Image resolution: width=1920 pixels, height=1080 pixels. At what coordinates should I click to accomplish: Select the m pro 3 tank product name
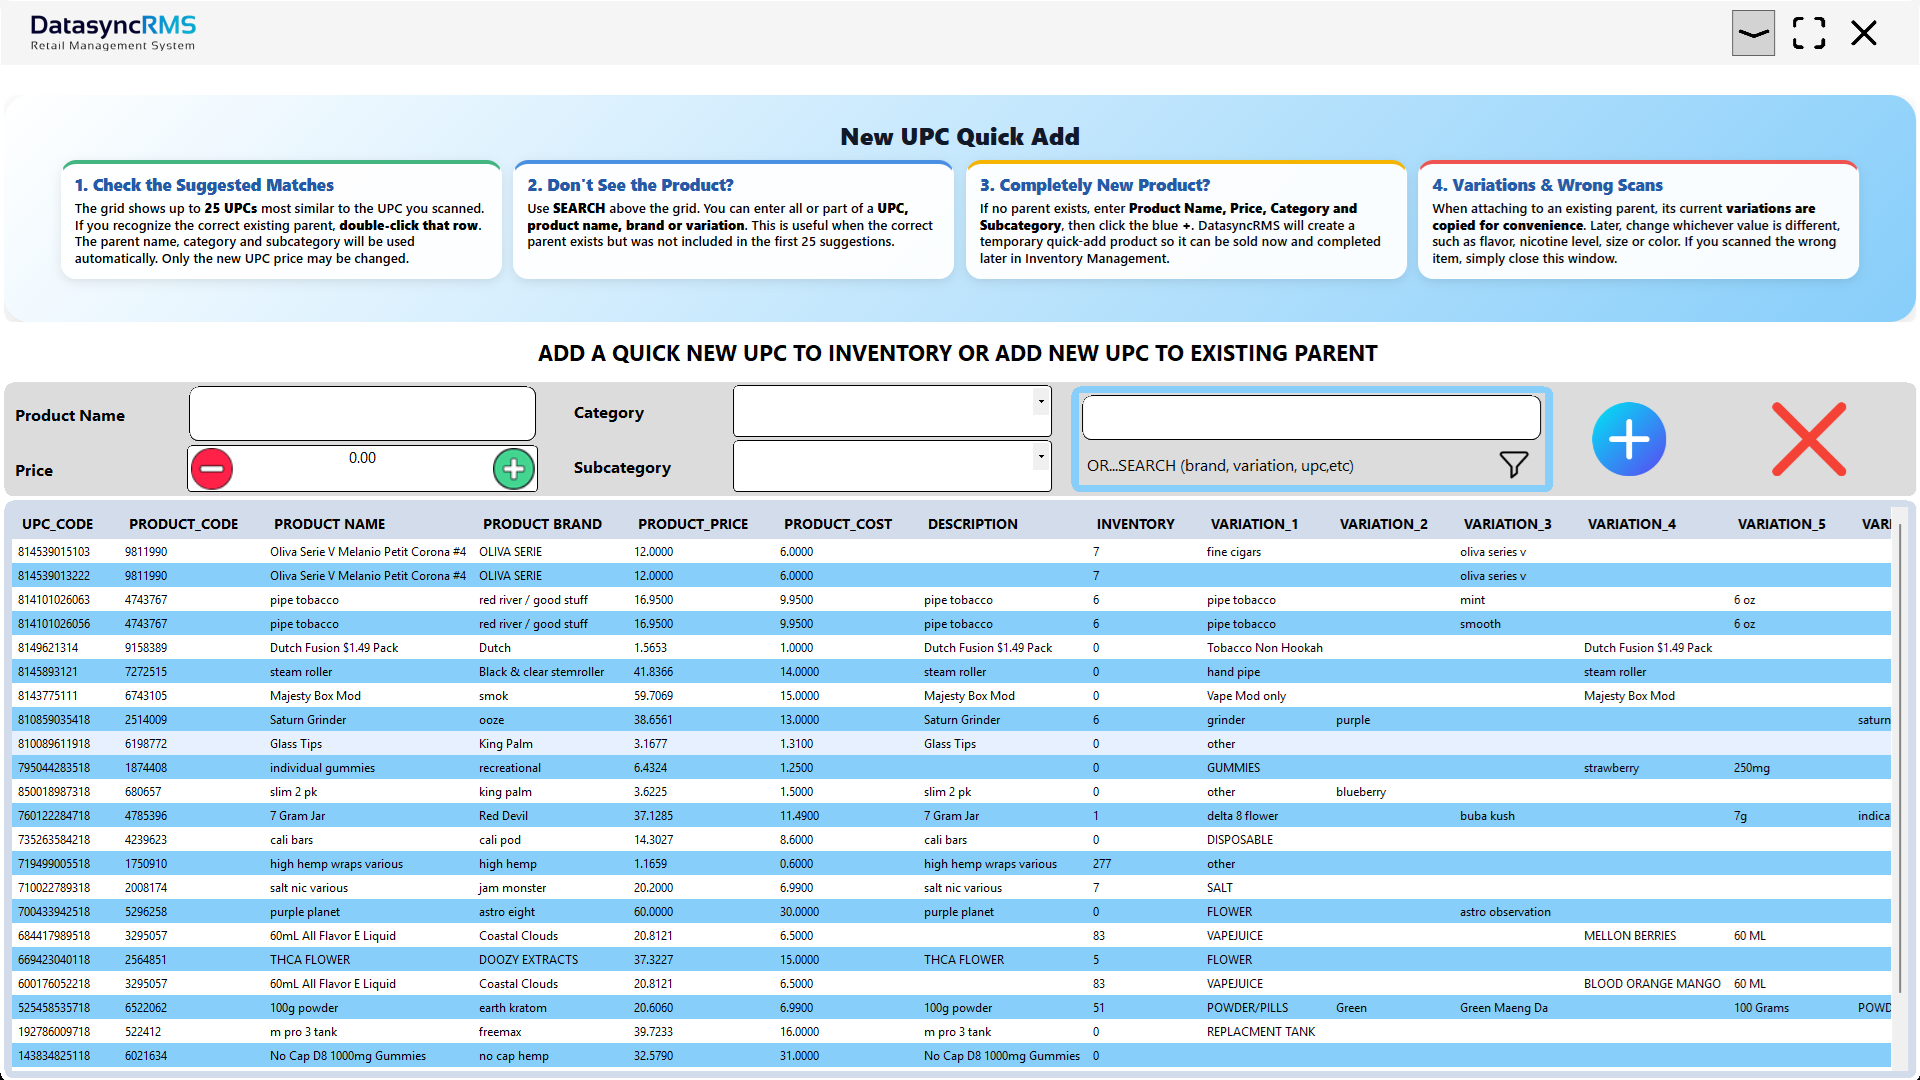pos(303,1032)
